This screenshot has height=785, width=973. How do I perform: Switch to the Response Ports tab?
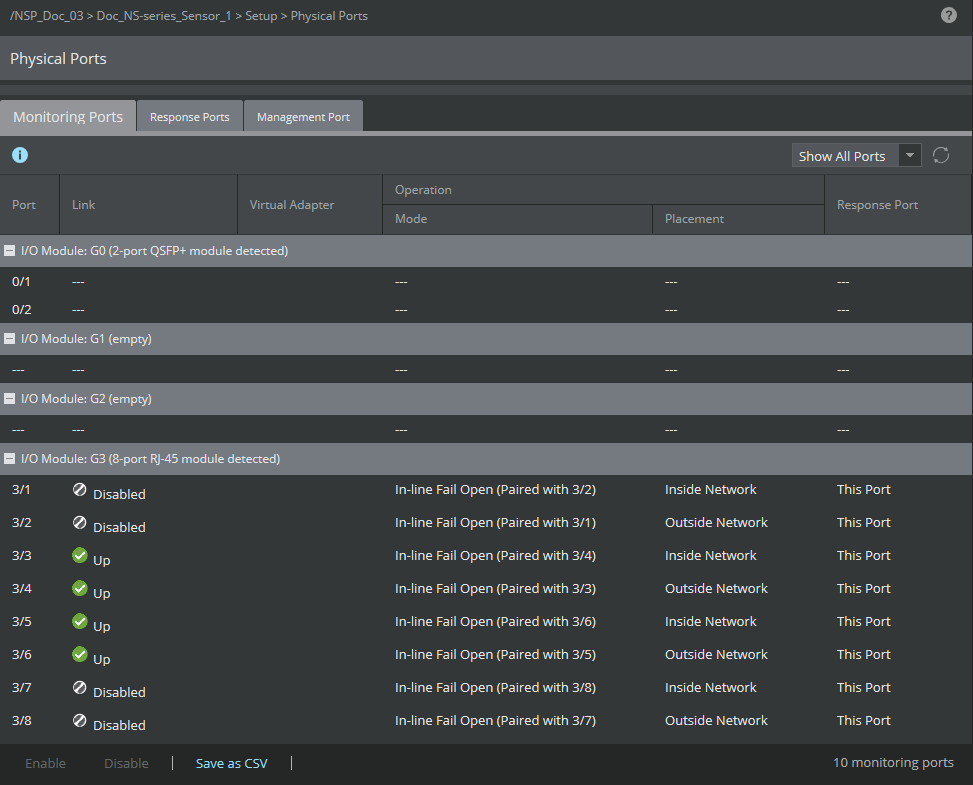[189, 117]
